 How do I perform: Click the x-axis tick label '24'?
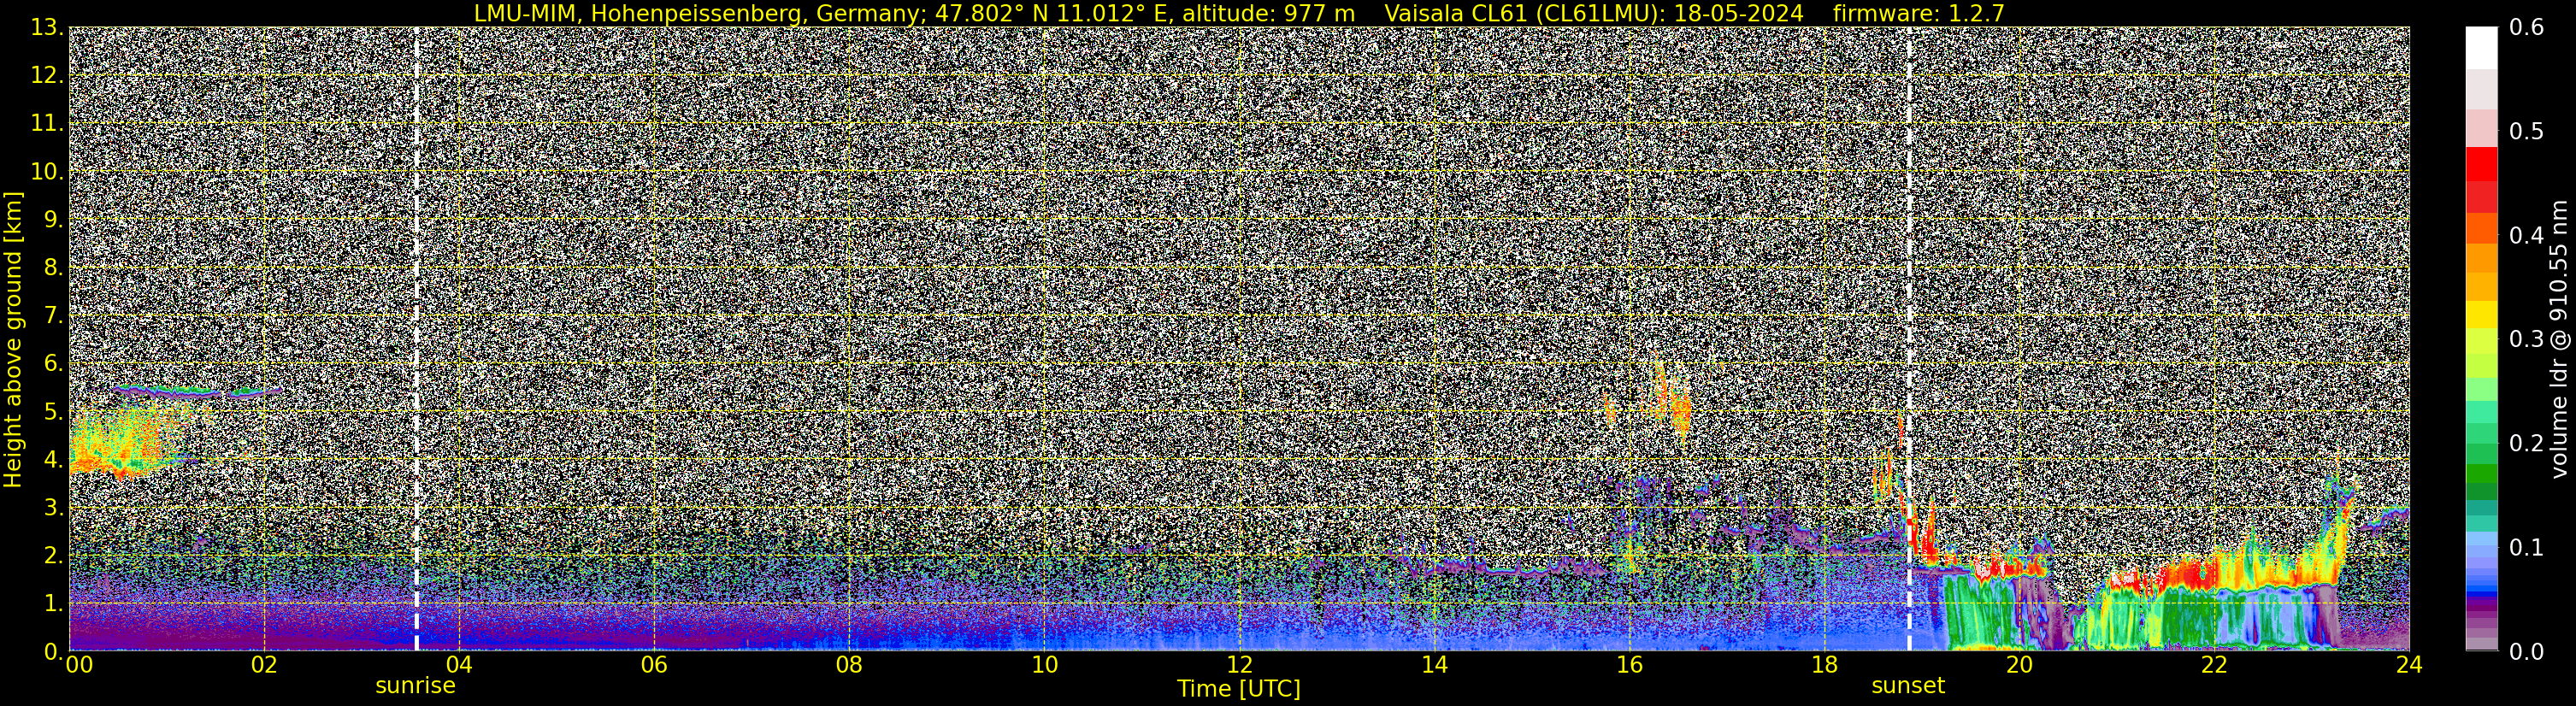[x=2409, y=665]
